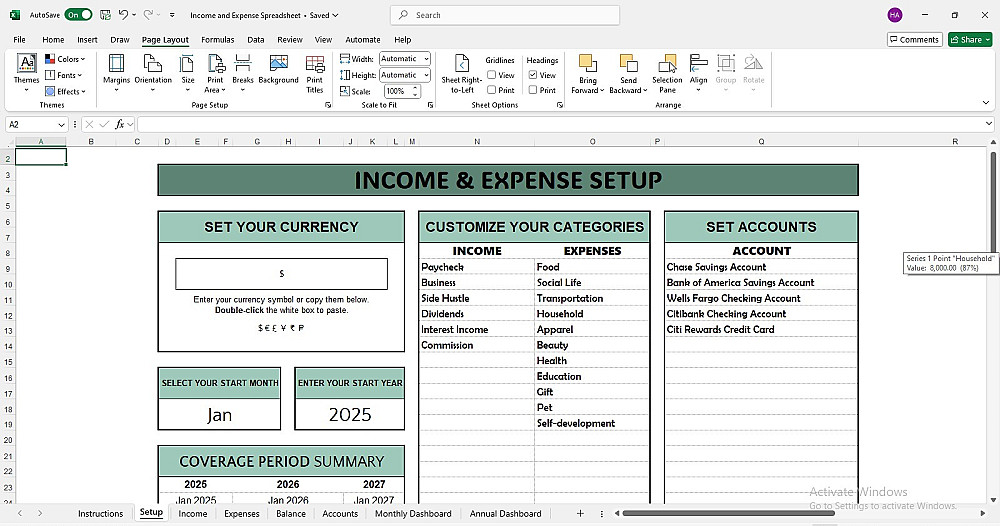The width and height of the screenshot is (1000, 526).
Task: Open the Selection Pane
Action: [x=667, y=73]
